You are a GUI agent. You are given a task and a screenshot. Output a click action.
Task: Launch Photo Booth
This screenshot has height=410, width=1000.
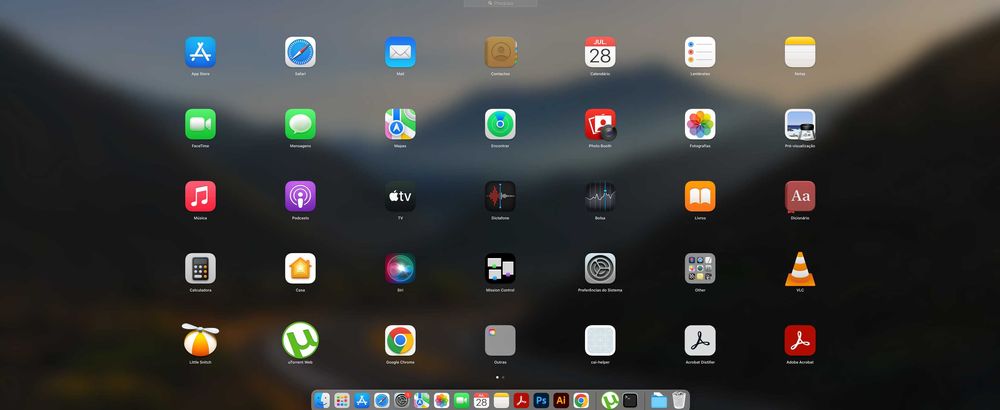coord(600,124)
